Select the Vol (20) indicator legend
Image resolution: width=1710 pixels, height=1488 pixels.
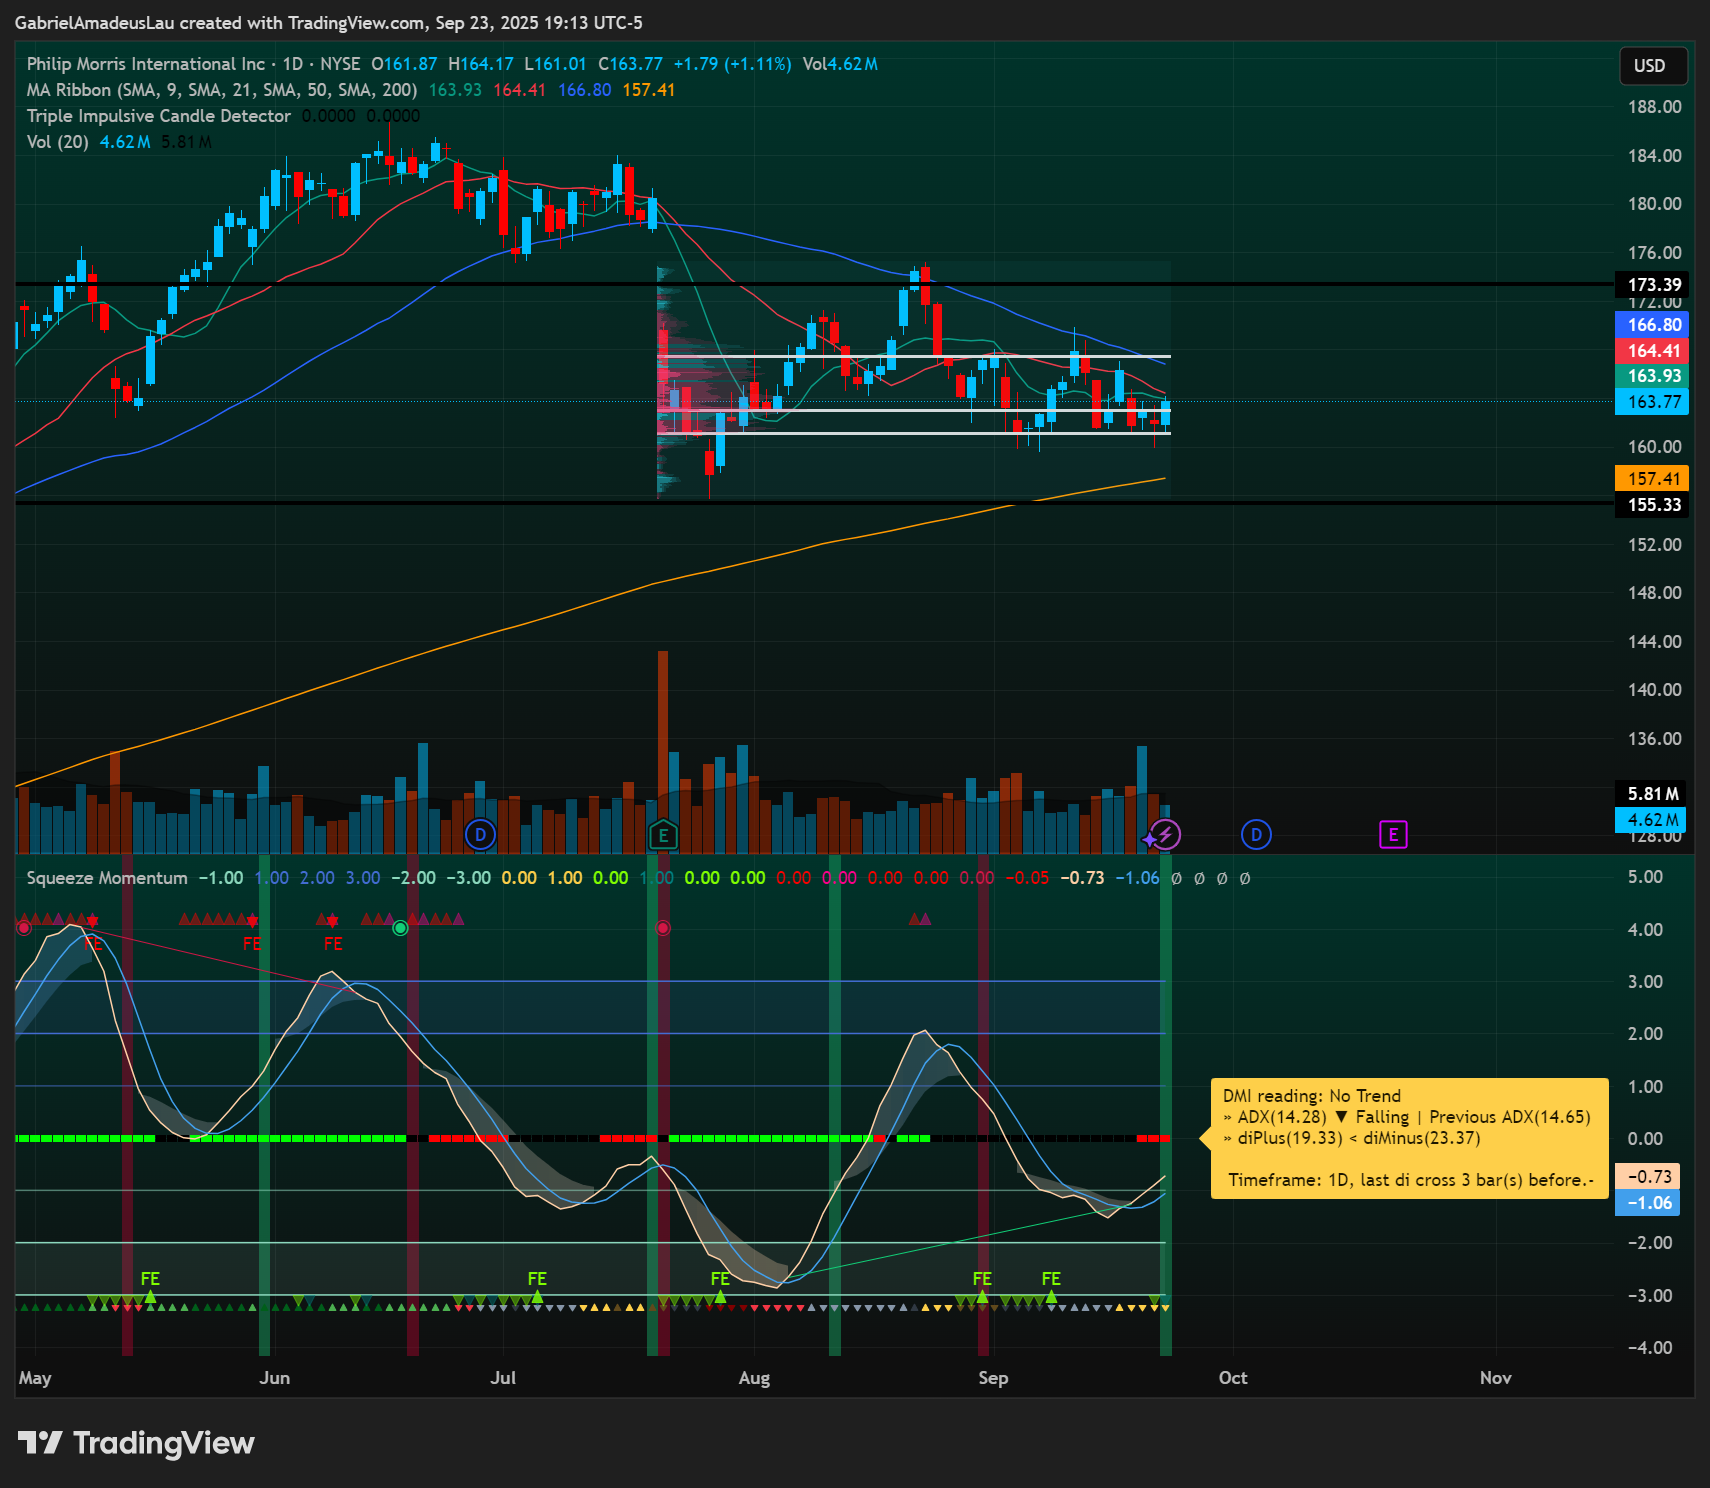coord(58,142)
